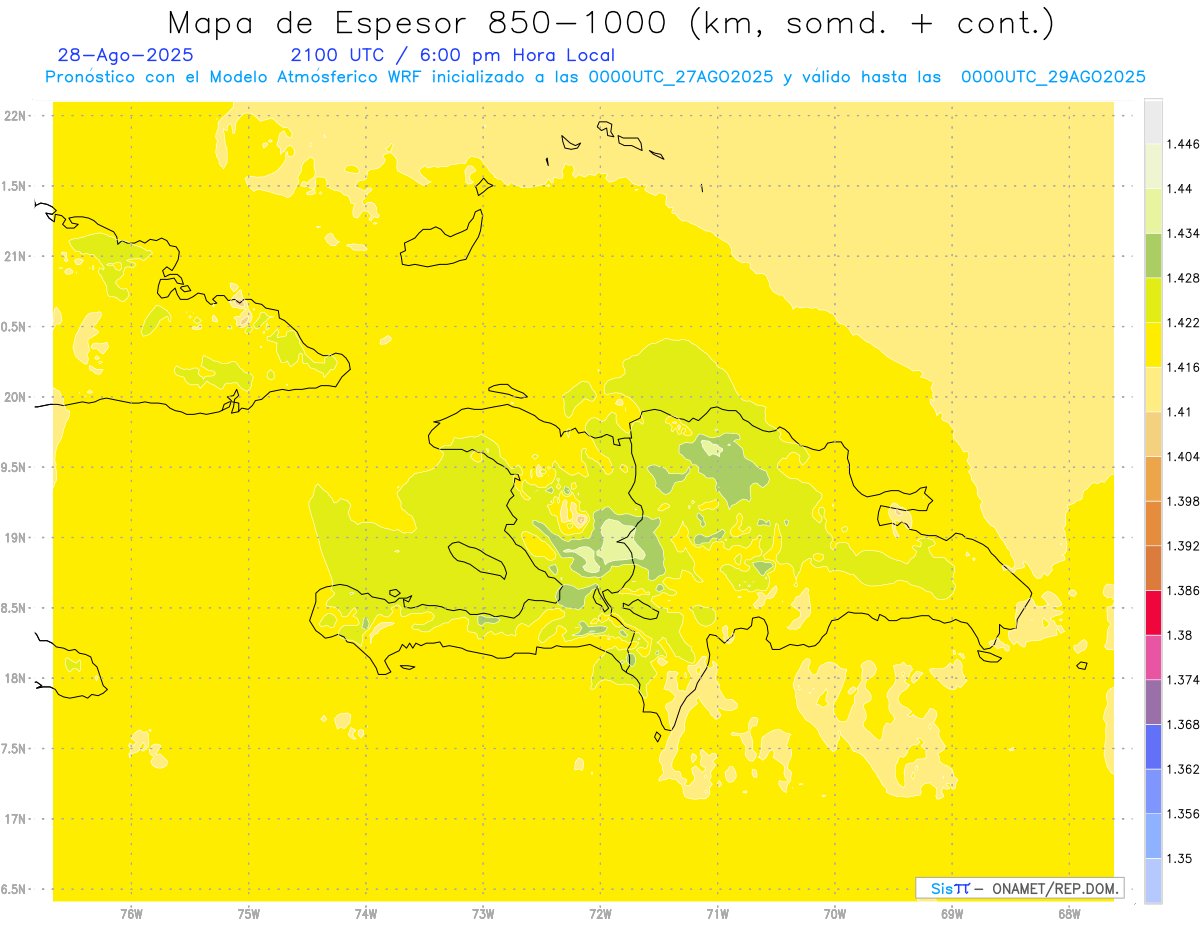
Task: Click the colorbar value '1.434'
Action: click(x=1183, y=233)
